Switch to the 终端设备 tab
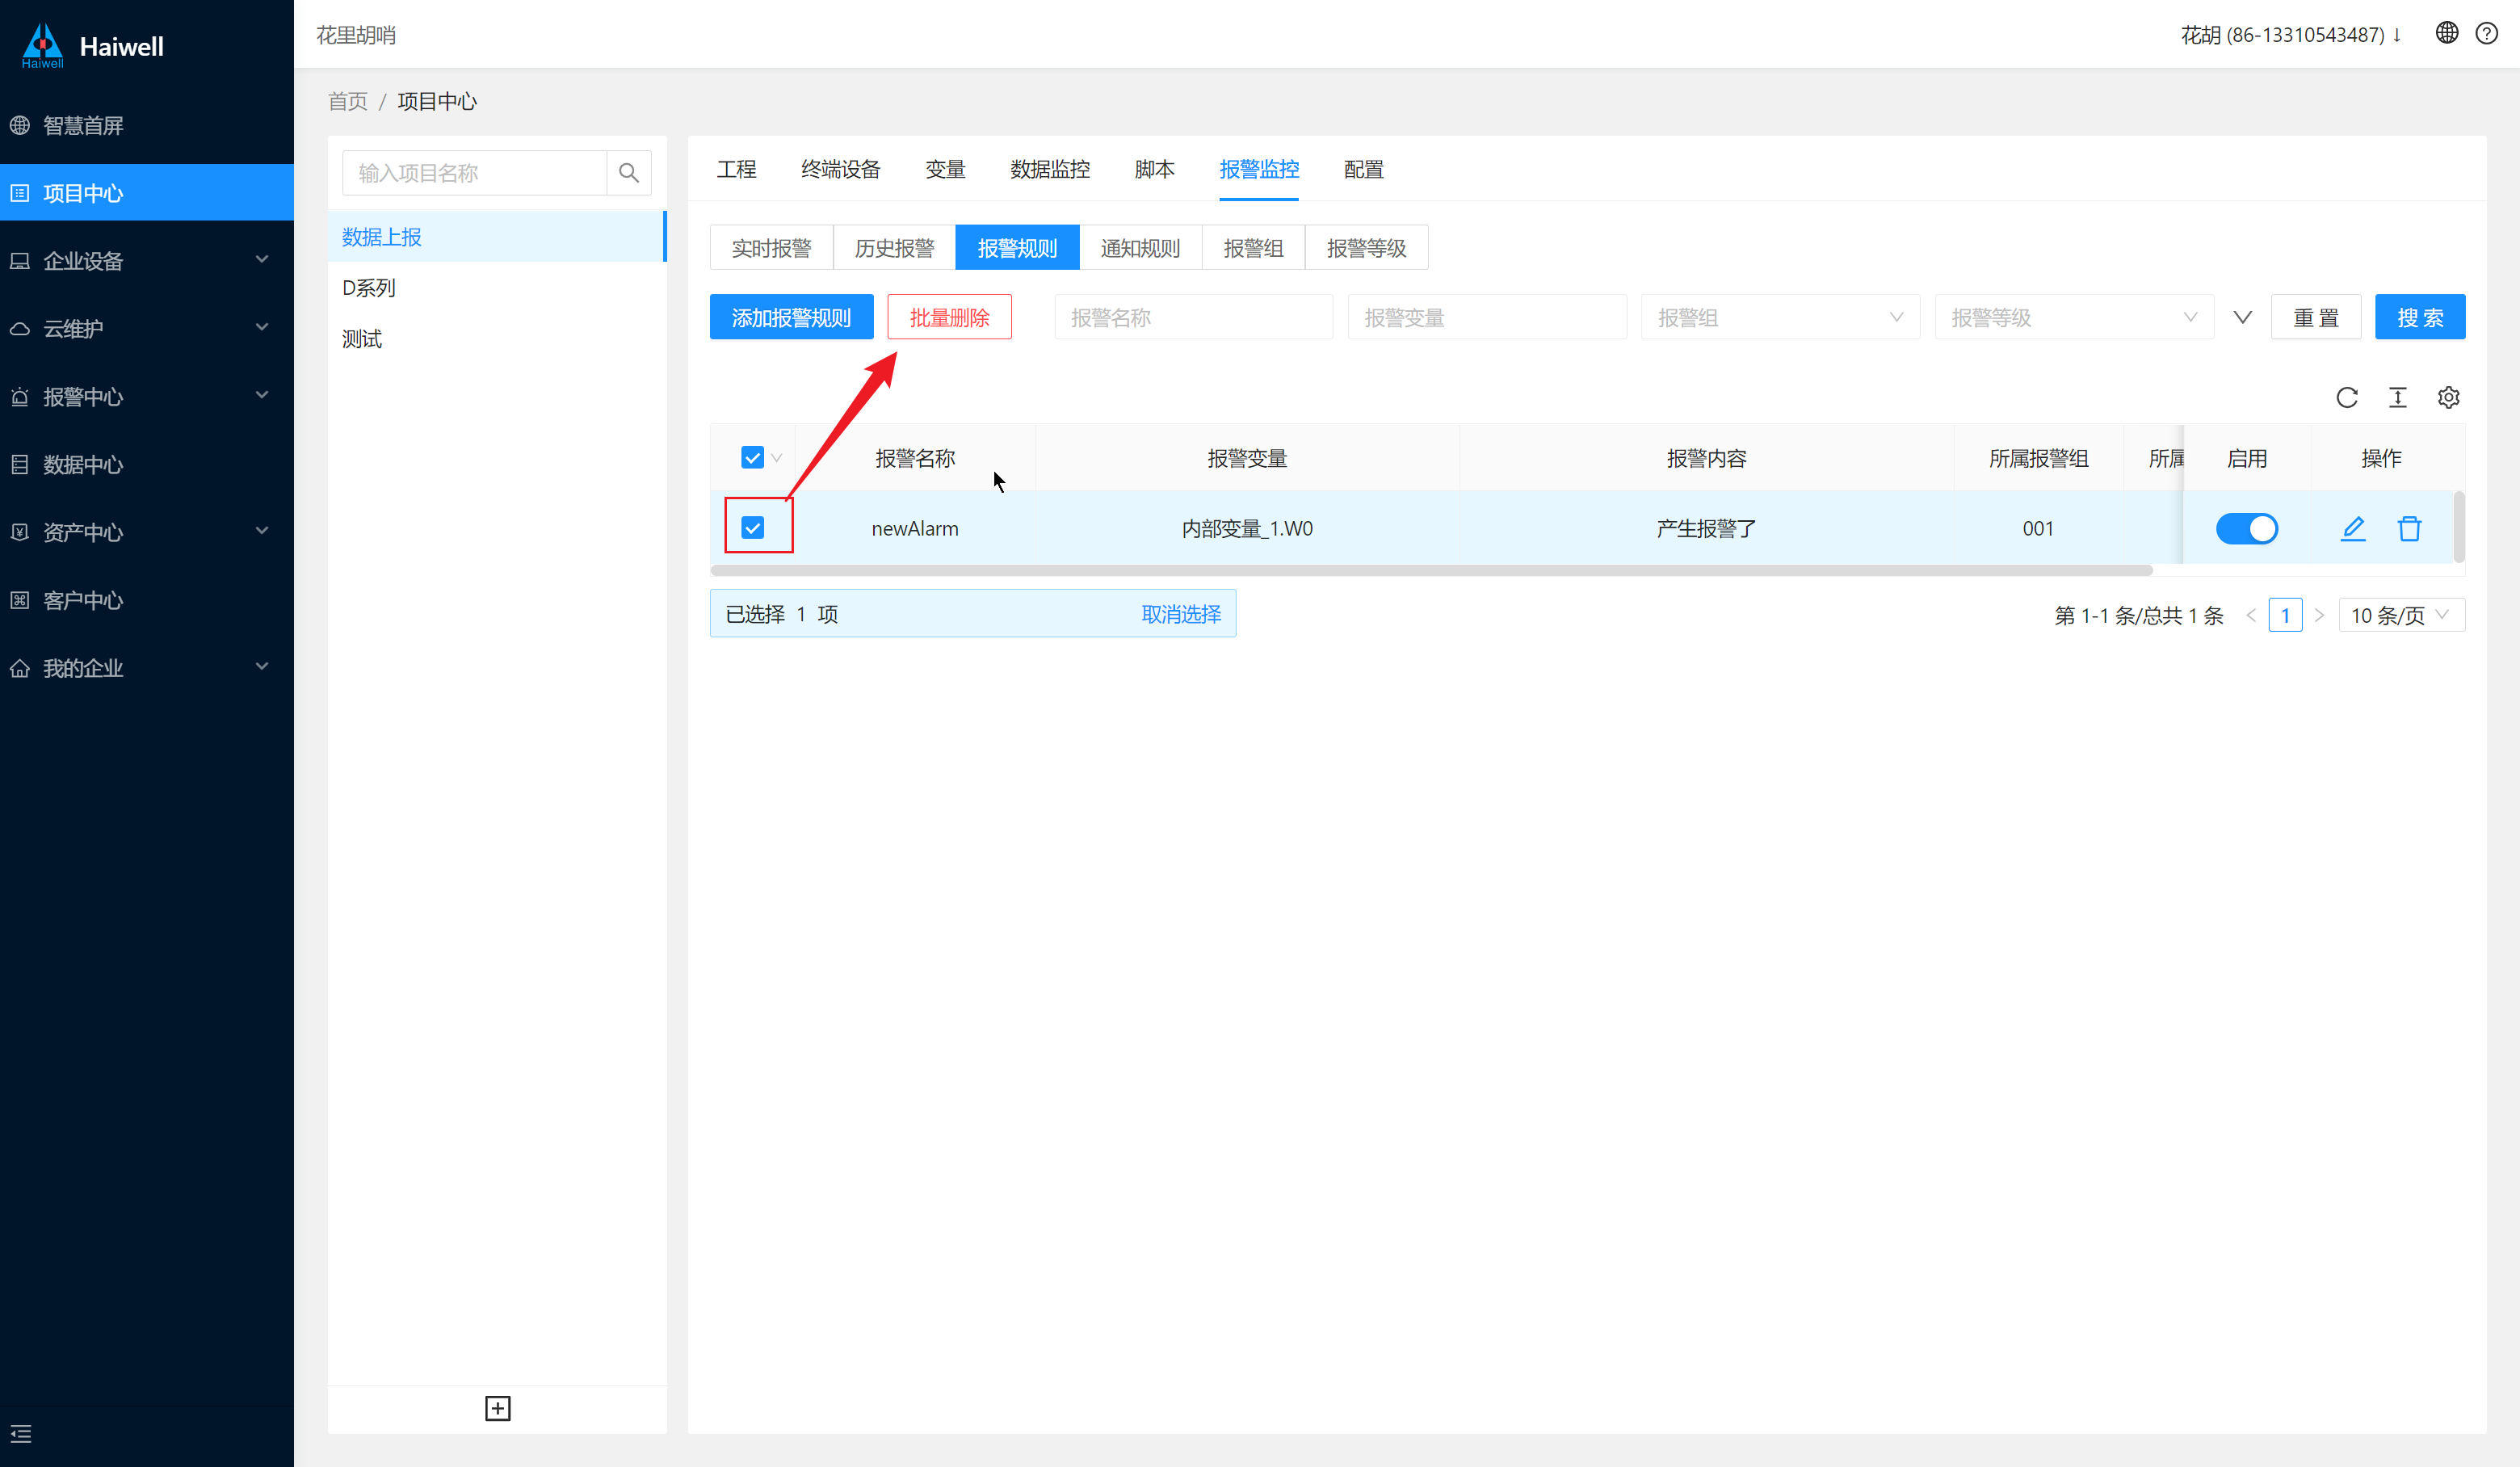This screenshot has width=2520, height=1467. 841,169
